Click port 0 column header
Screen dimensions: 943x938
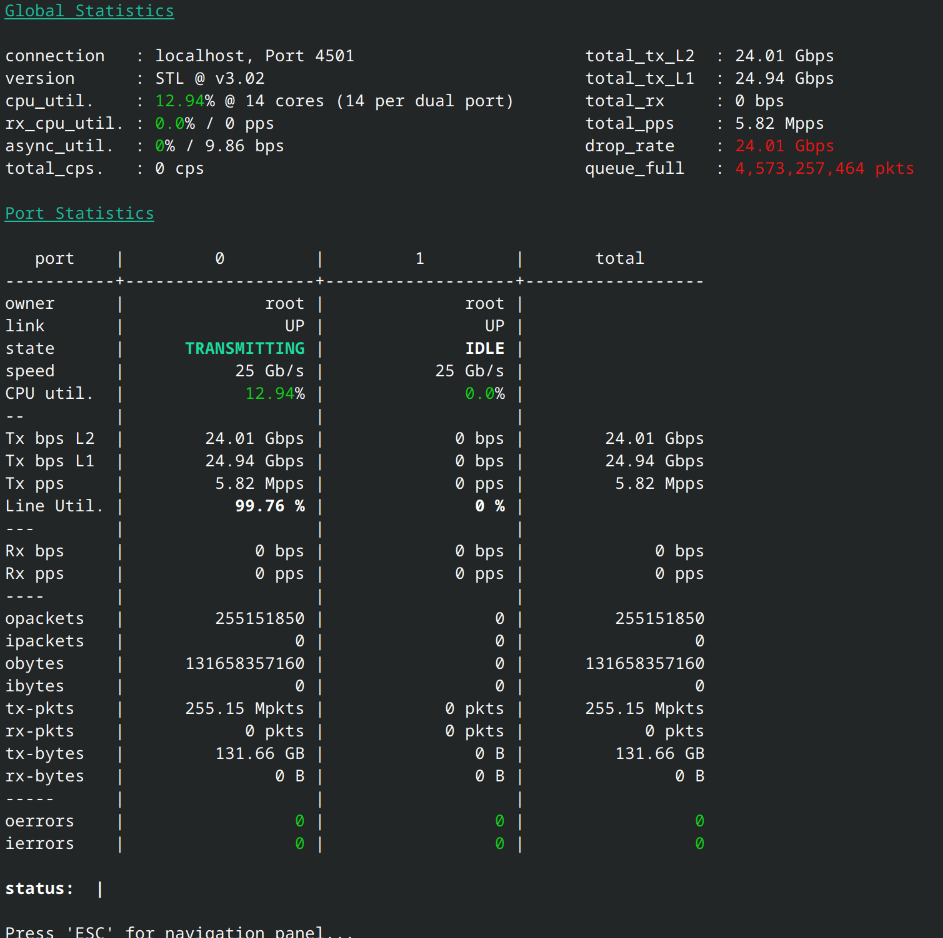coord(220,259)
